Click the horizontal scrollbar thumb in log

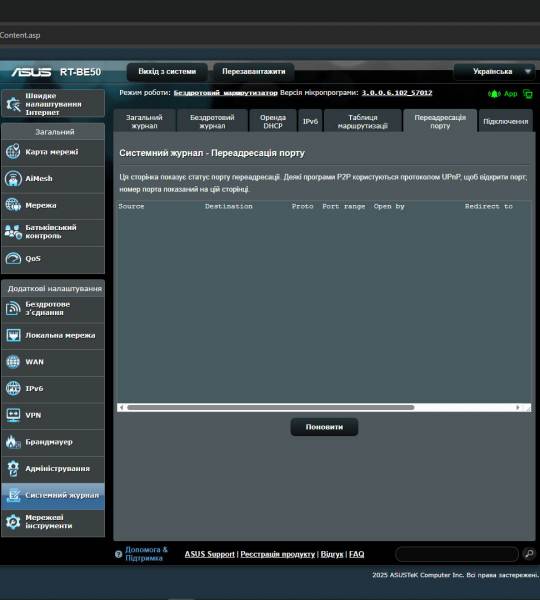[x=271, y=408]
